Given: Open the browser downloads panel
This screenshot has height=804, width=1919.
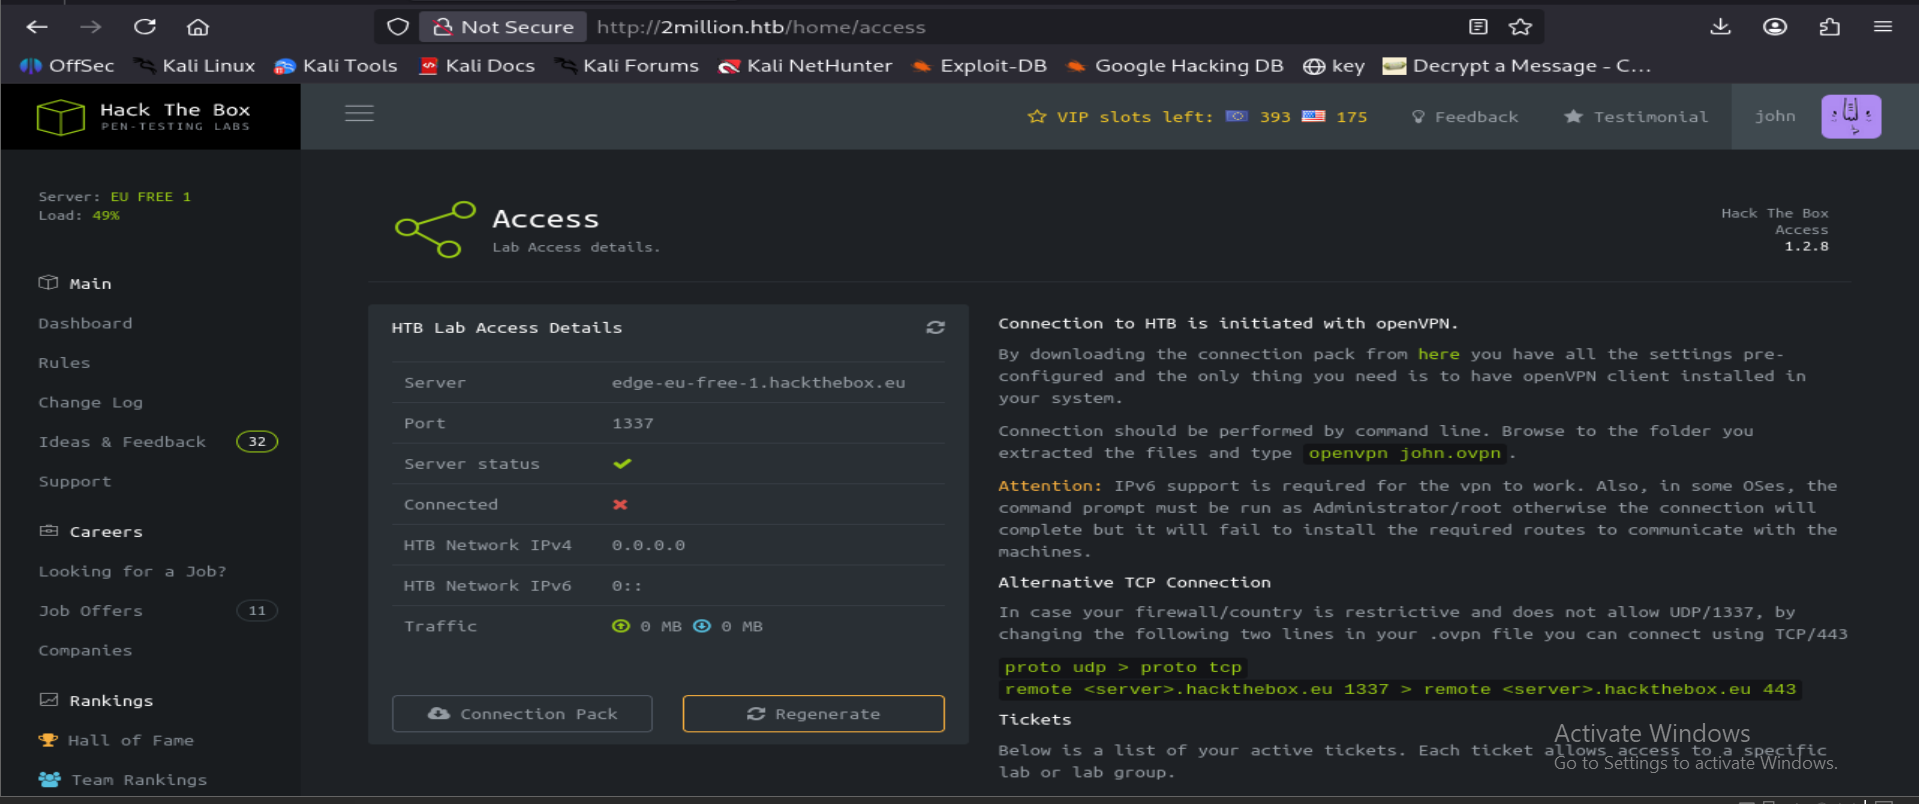Looking at the screenshot, I should (x=1720, y=27).
